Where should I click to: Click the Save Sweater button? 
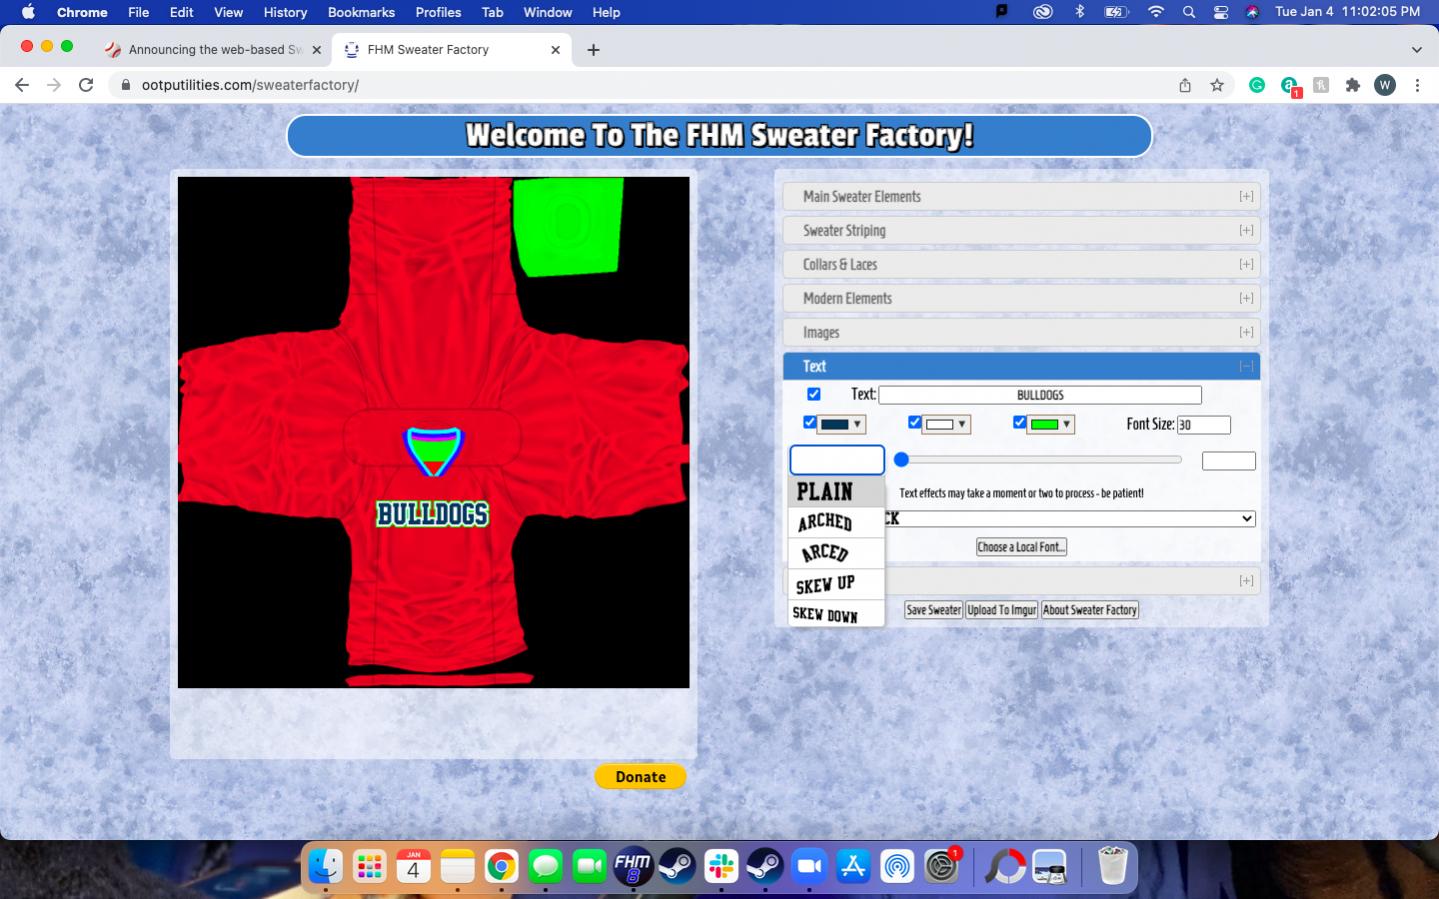(x=933, y=610)
